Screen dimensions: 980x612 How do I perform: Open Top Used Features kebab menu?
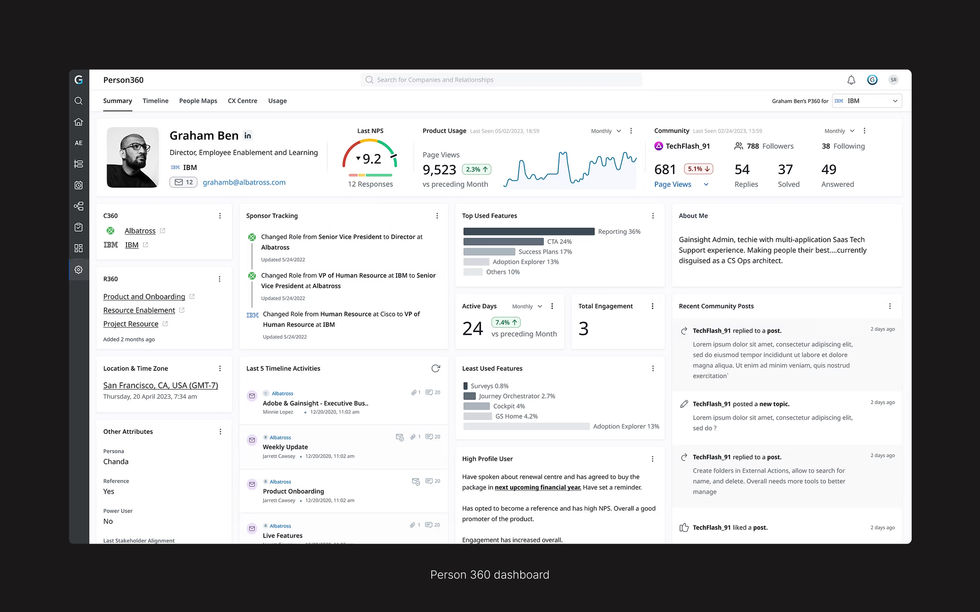pos(652,216)
